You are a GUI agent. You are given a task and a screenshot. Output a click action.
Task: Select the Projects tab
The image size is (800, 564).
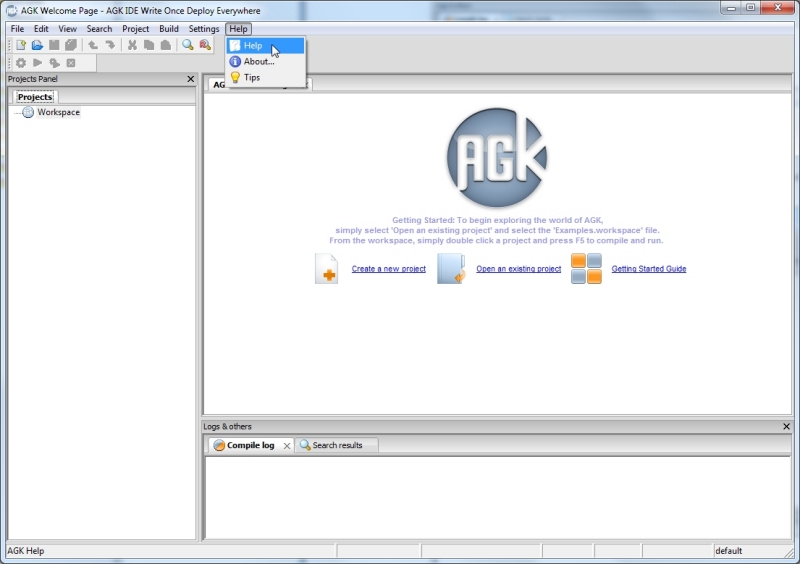click(x=35, y=97)
